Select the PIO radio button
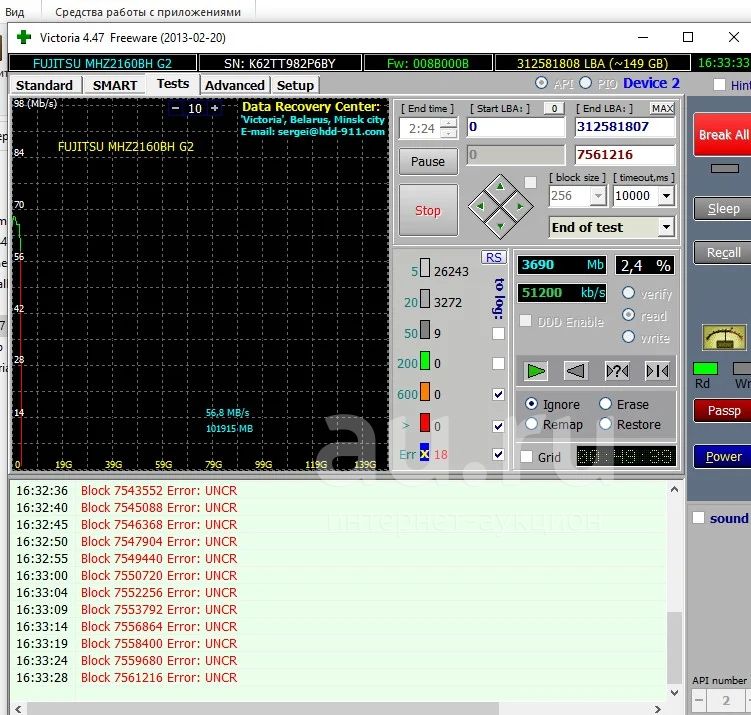This screenshot has height=715, width=751. pos(585,83)
